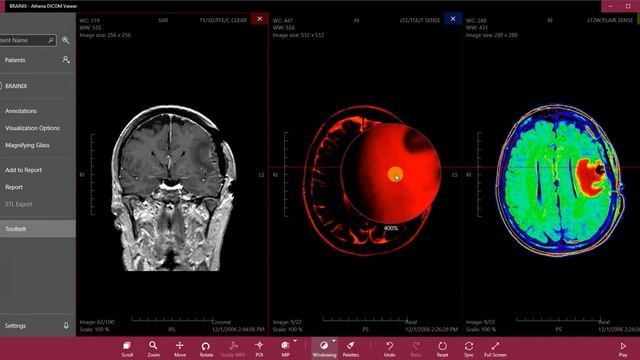Reset the image view
The image size is (640, 360).
pyautogui.click(x=442, y=349)
